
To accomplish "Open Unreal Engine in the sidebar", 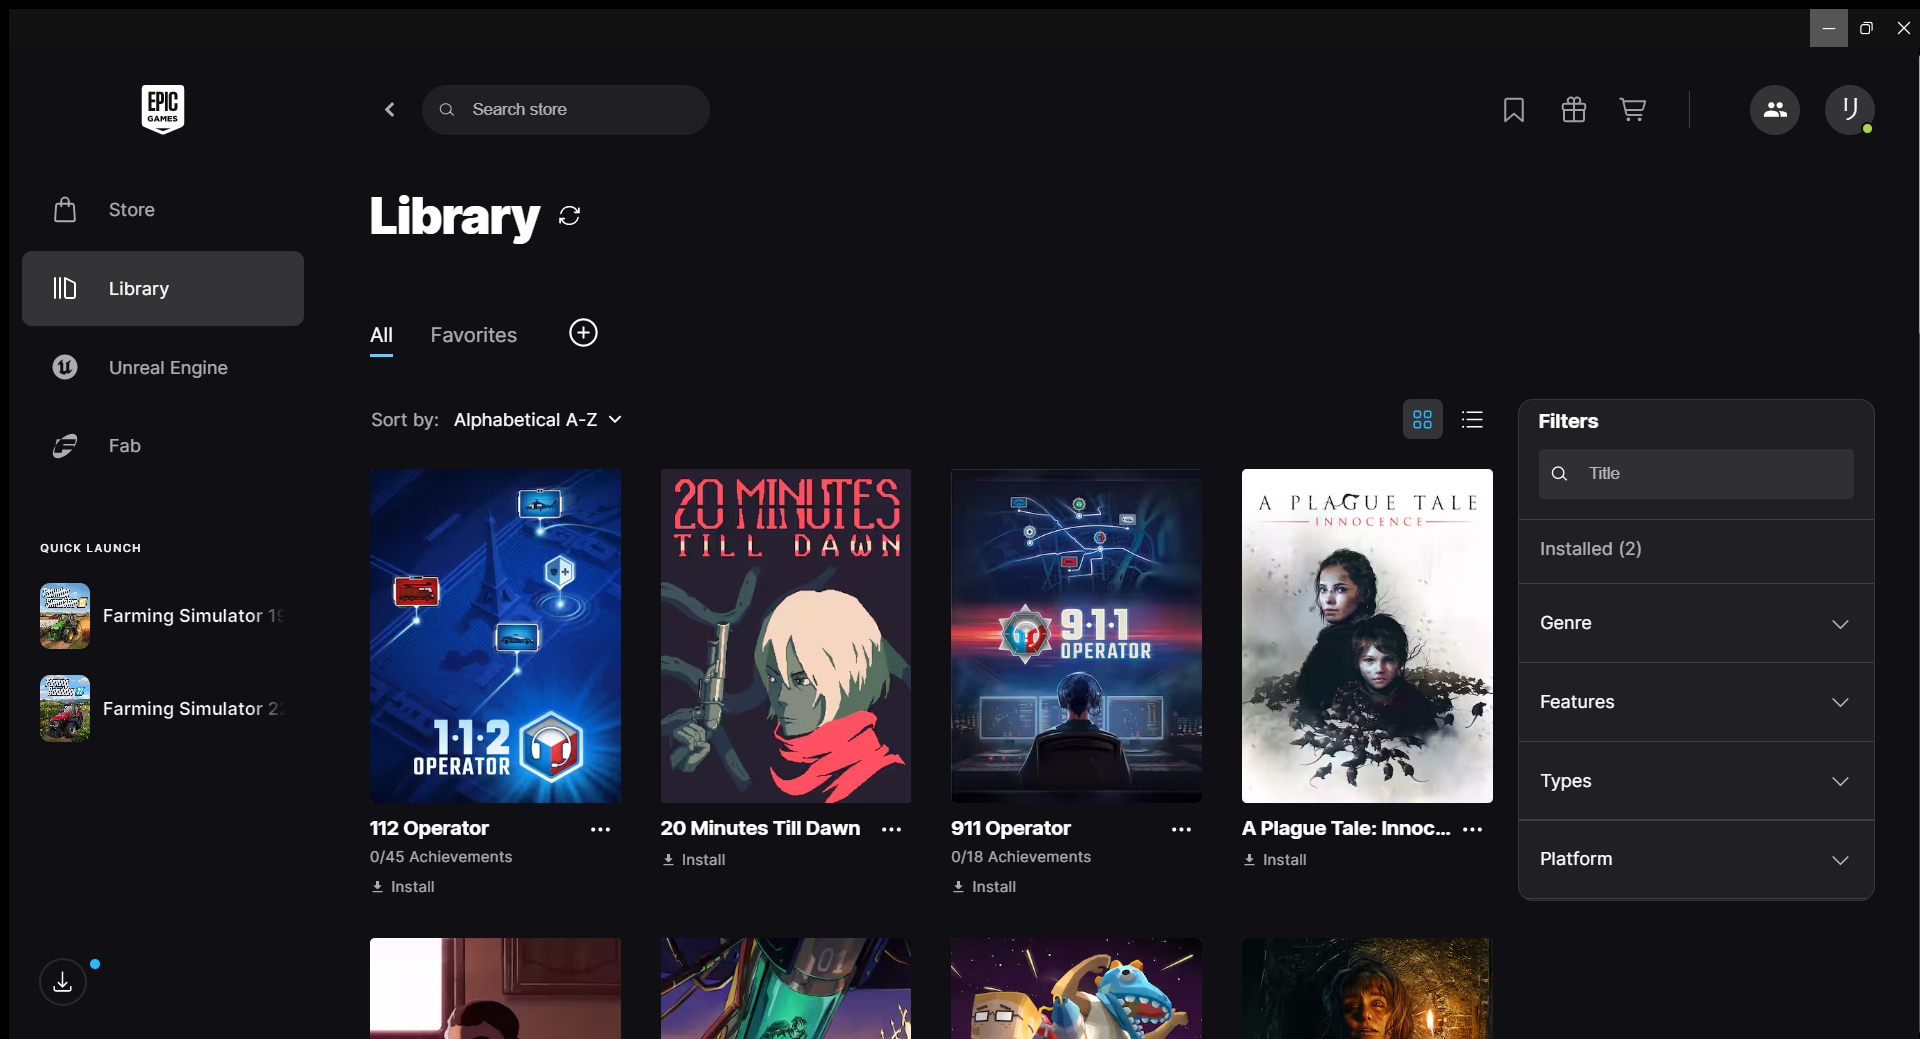I will [163, 367].
